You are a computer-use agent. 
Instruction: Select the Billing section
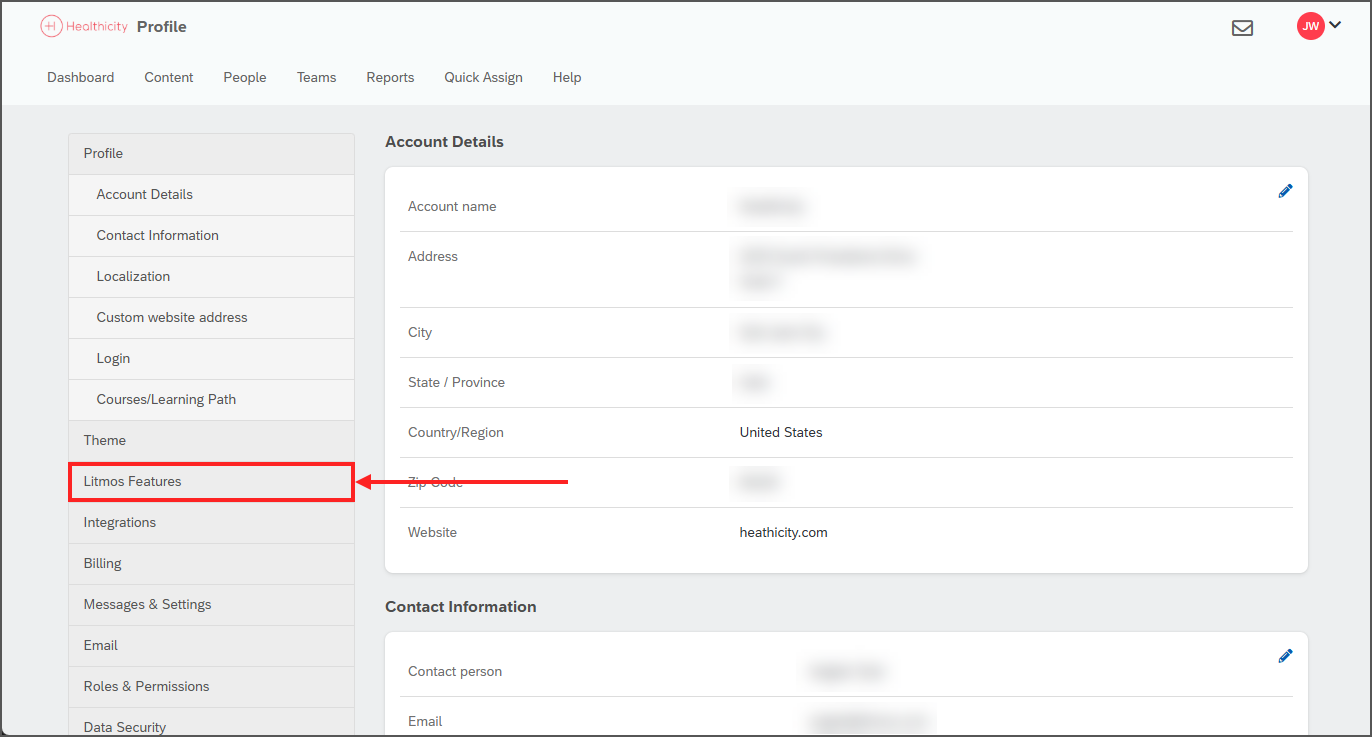pyautogui.click(x=102, y=563)
